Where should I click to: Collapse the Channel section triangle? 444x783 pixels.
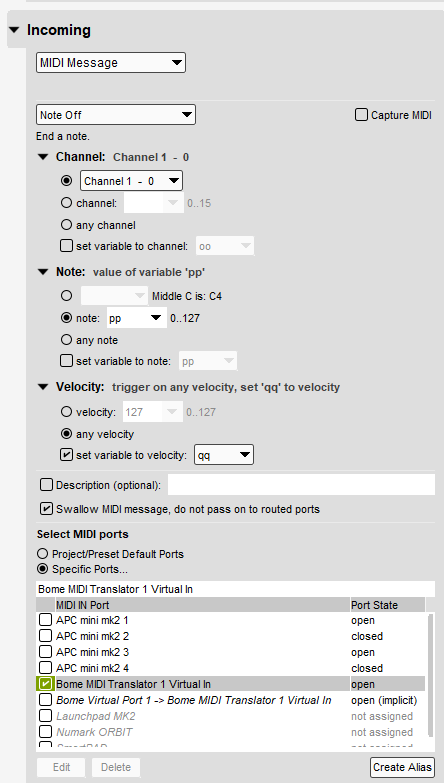(x=43, y=157)
